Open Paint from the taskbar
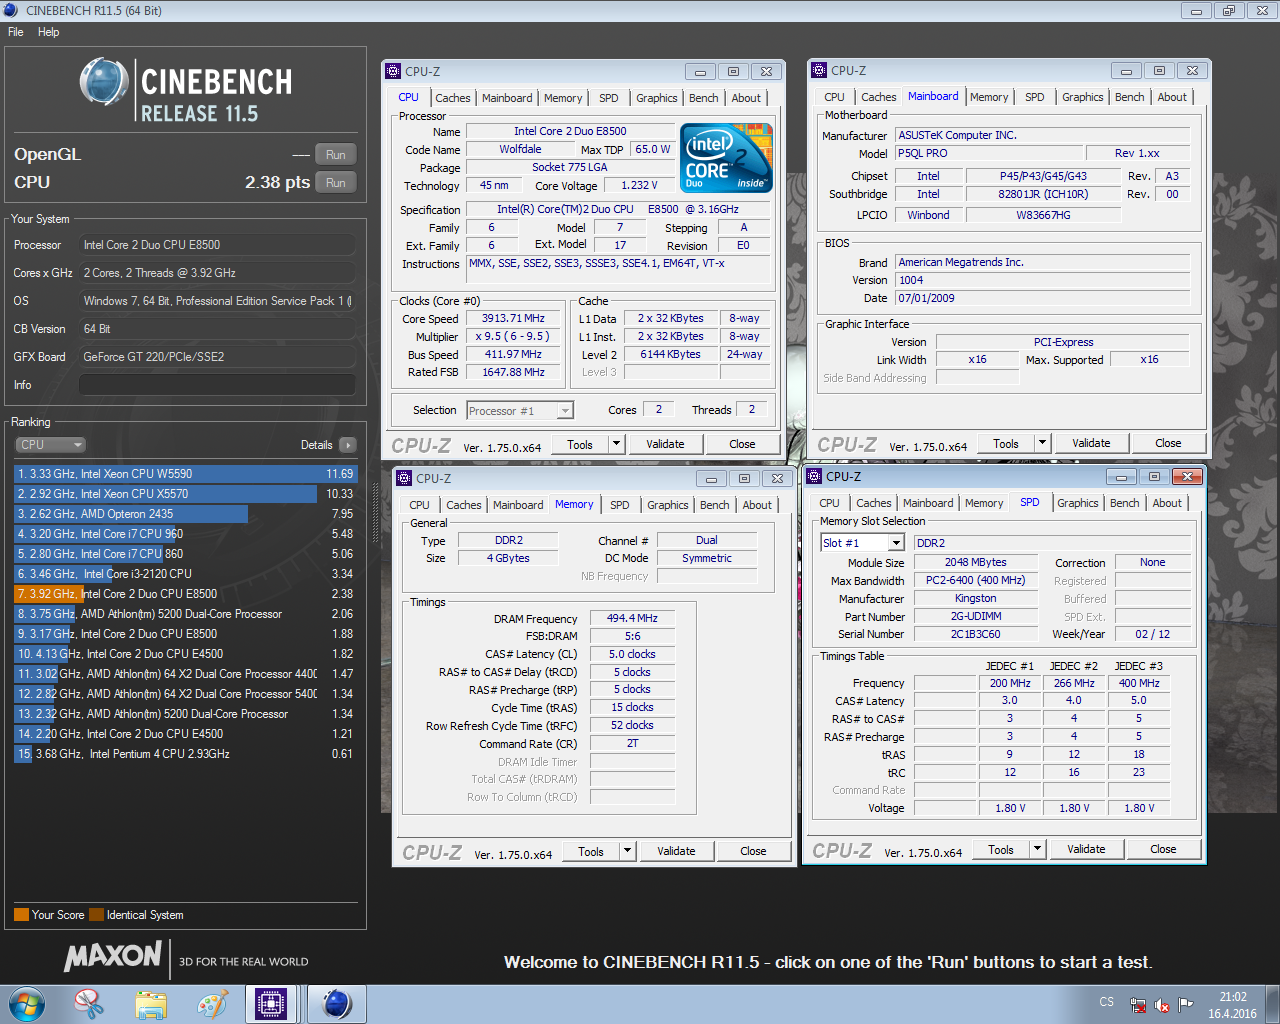1280x1024 pixels. (212, 1004)
